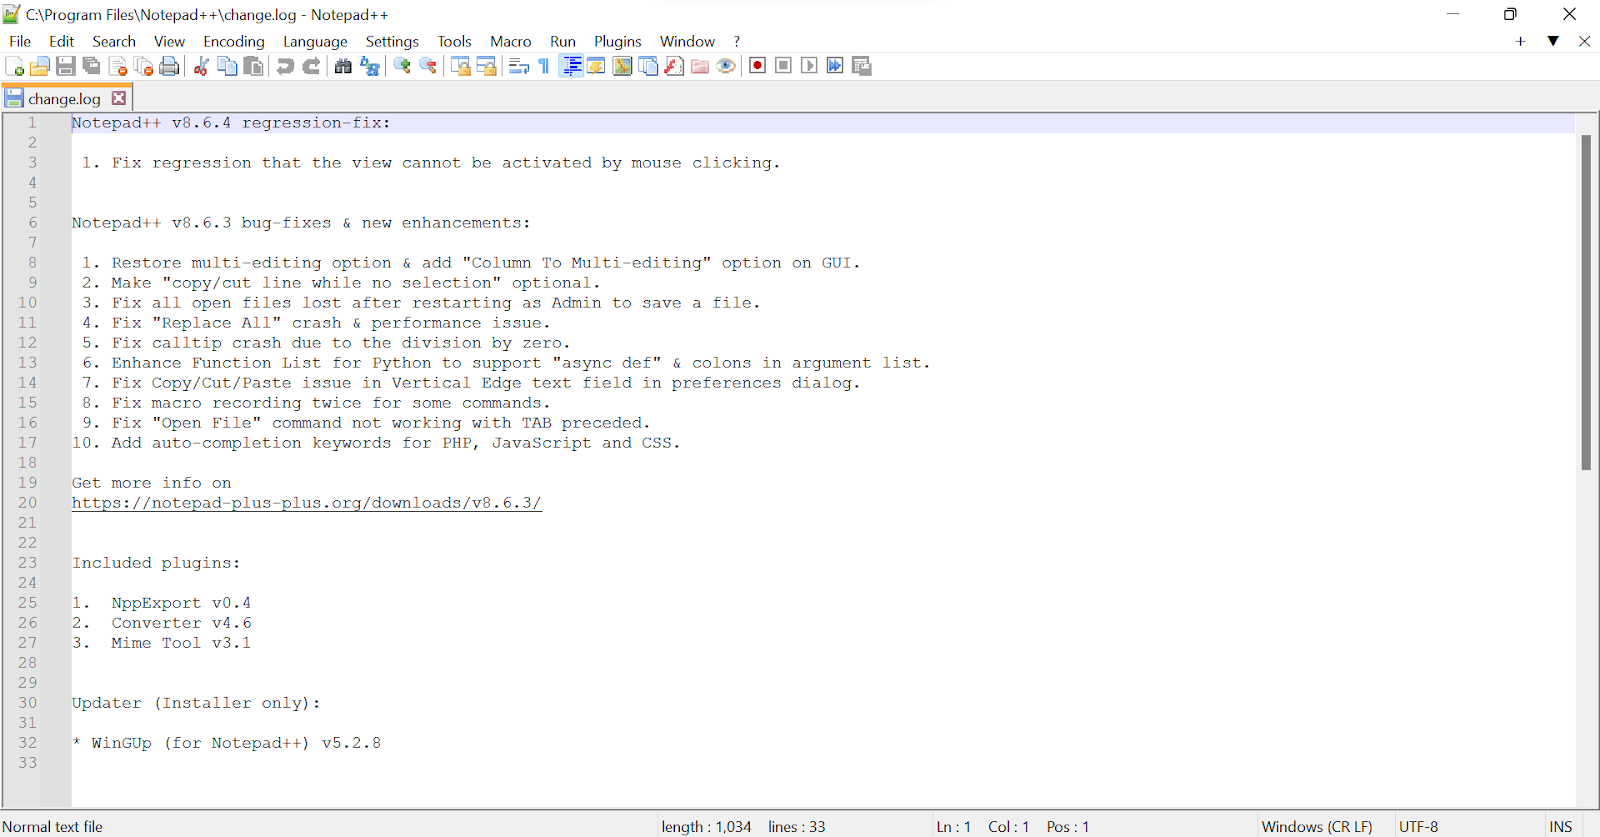Click Normal text file in status bar
Screen dimensions: 1600x837
pyautogui.click(x=52, y=827)
